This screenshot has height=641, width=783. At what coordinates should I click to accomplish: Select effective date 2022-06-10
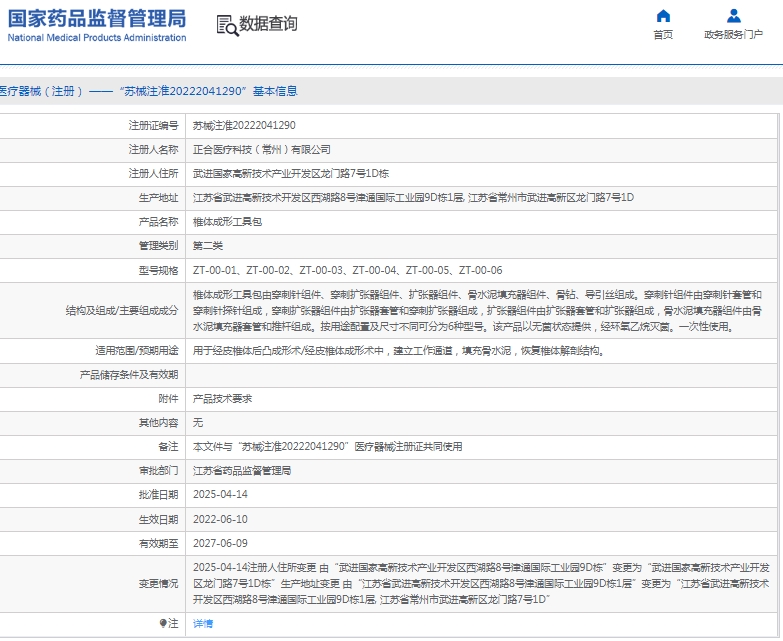click(220, 519)
